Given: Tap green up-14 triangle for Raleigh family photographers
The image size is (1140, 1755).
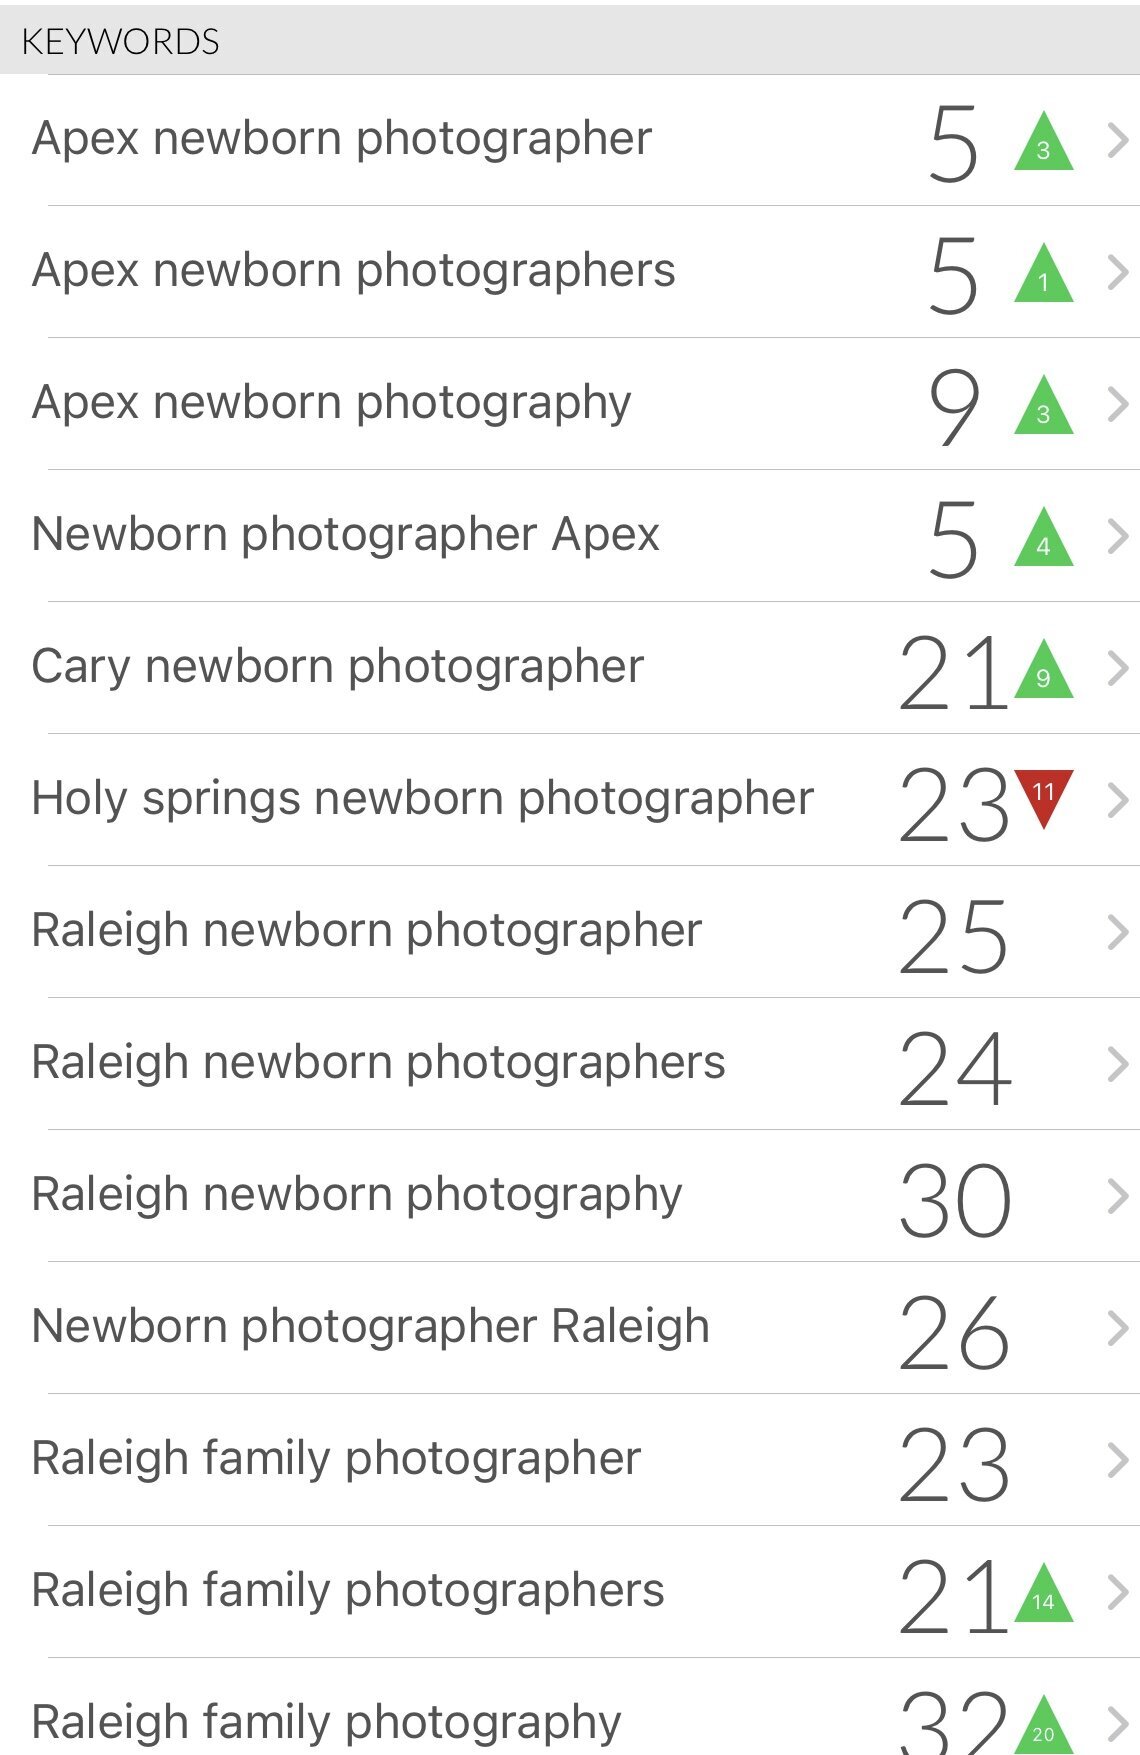Looking at the screenshot, I should pos(1043,1597).
